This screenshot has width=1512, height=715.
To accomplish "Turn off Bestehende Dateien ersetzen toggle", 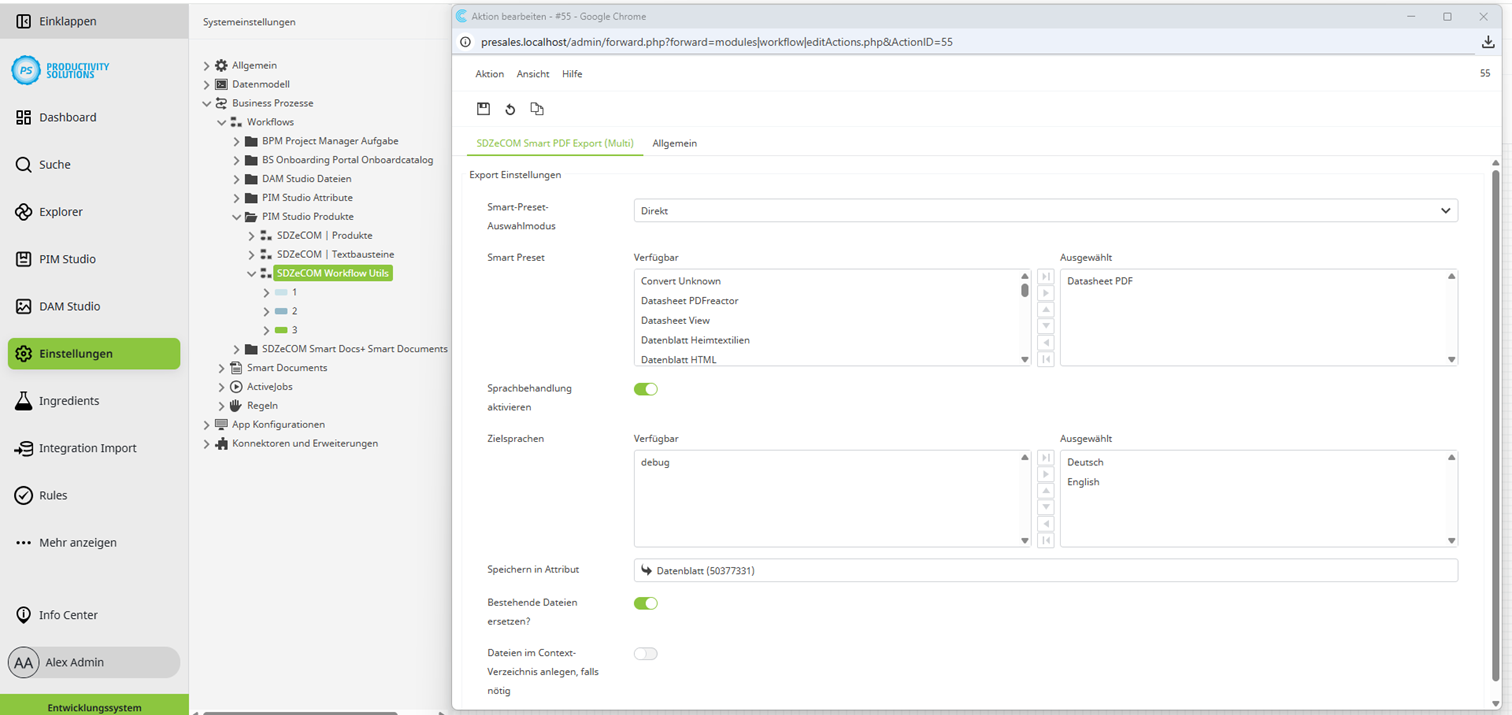I will coord(646,603).
